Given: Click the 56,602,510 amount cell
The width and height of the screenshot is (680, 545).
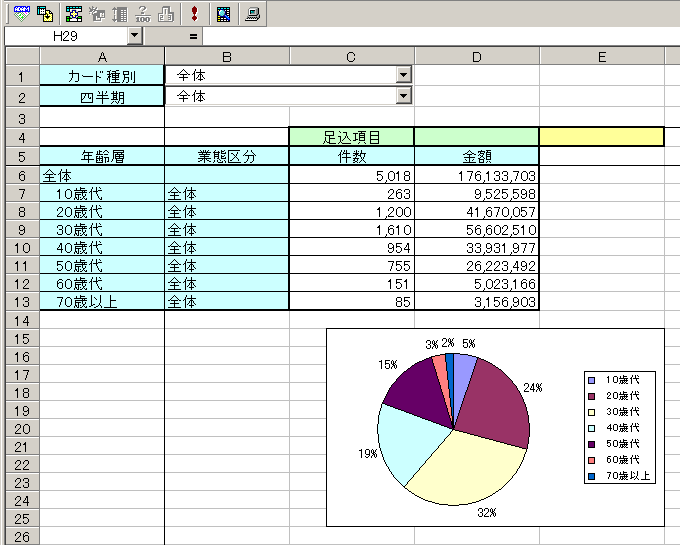Looking at the screenshot, I should [477, 229].
